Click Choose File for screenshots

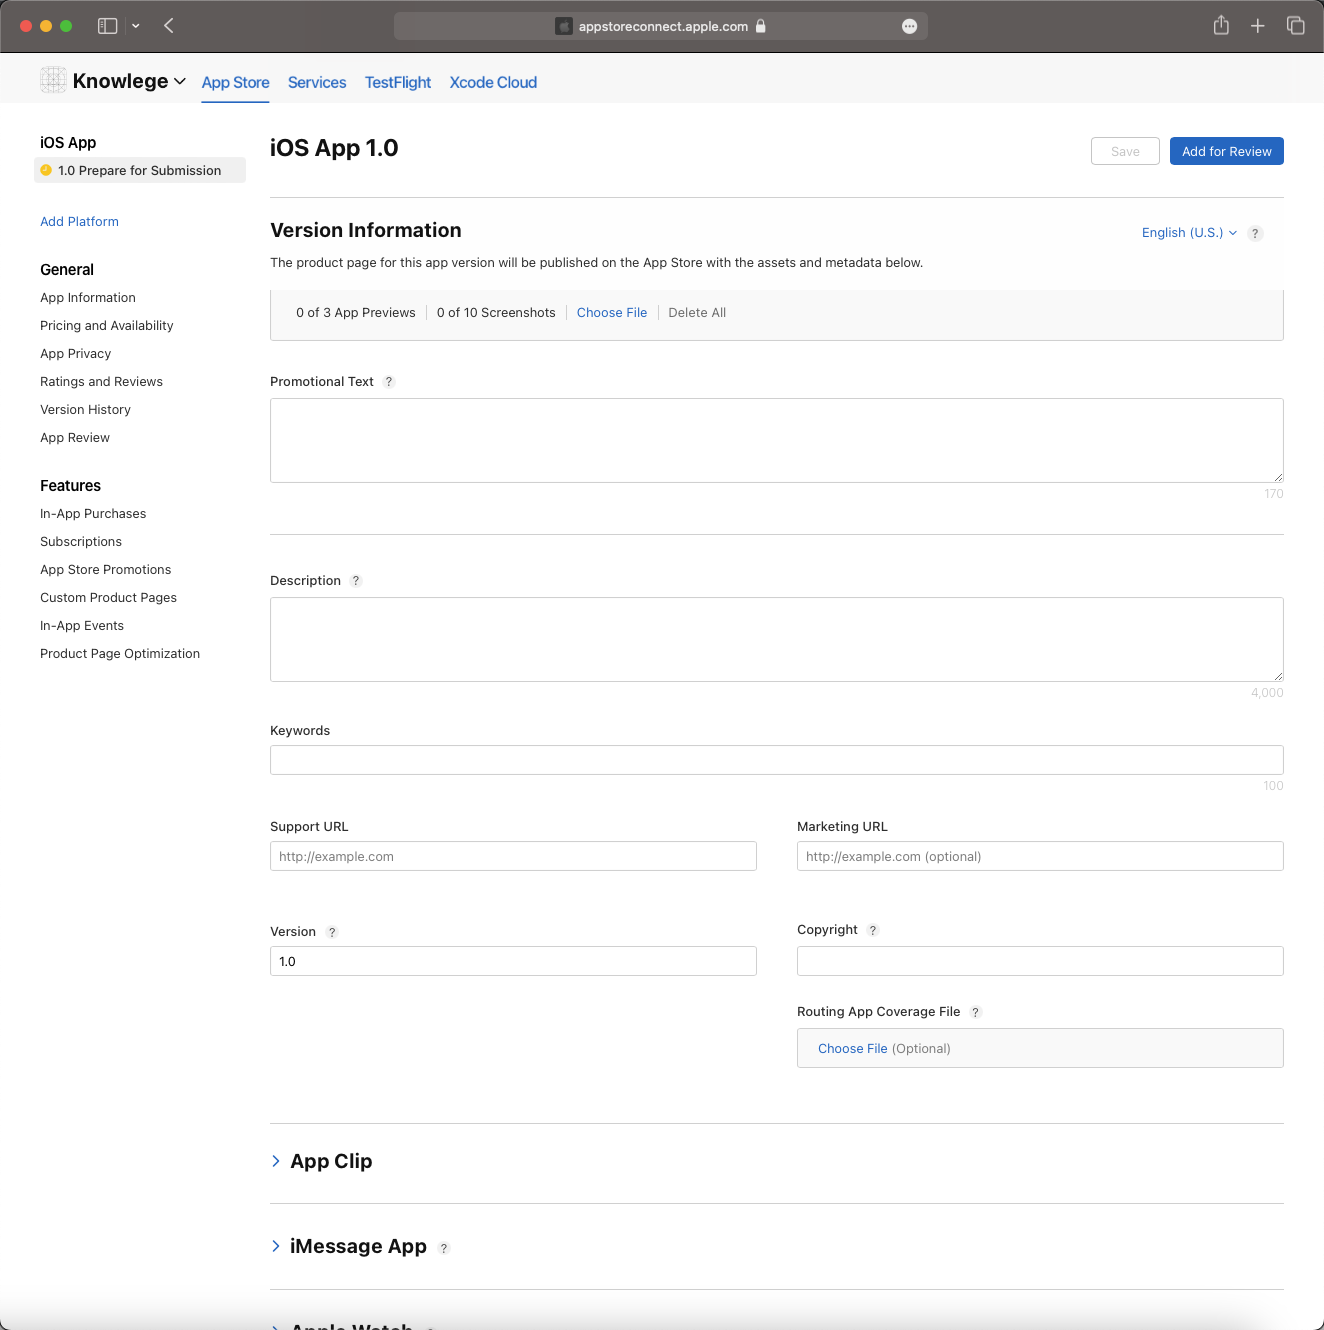click(612, 313)
